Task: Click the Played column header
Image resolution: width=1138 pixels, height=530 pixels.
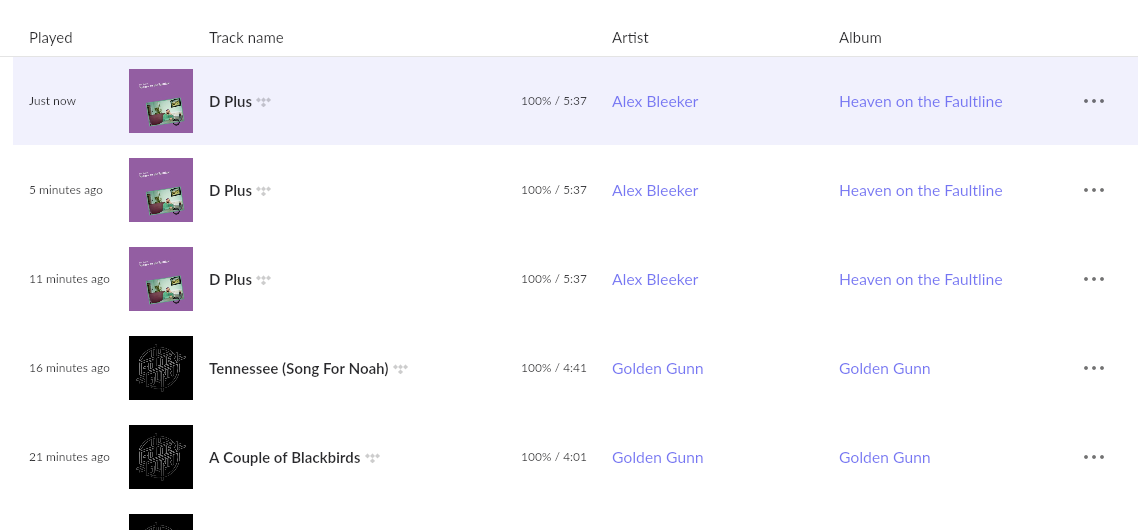Action: [x=51, y=38]
